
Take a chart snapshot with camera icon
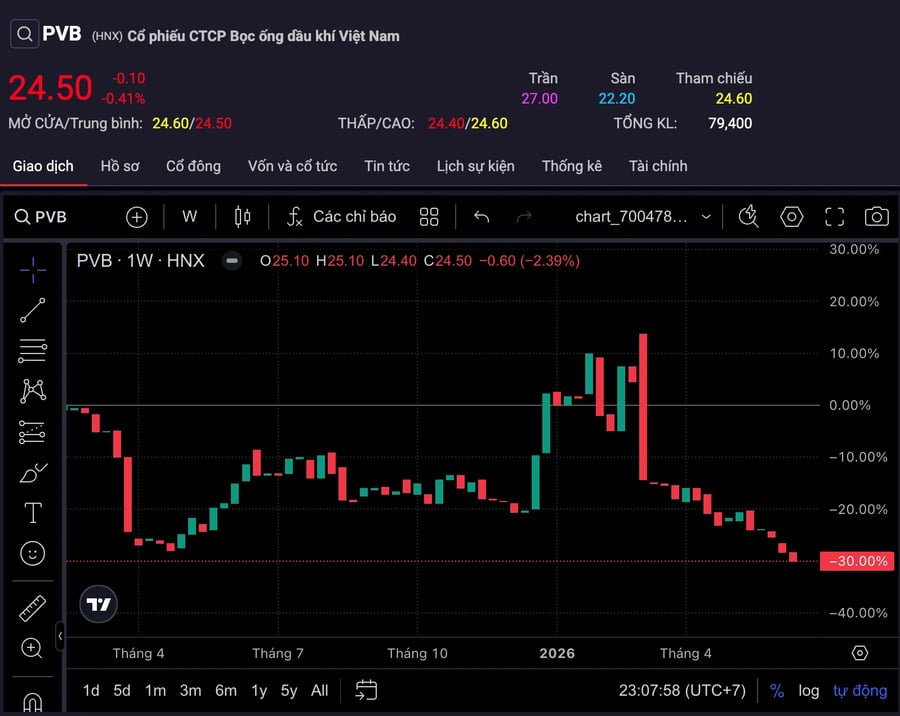[x=876, y=217]
